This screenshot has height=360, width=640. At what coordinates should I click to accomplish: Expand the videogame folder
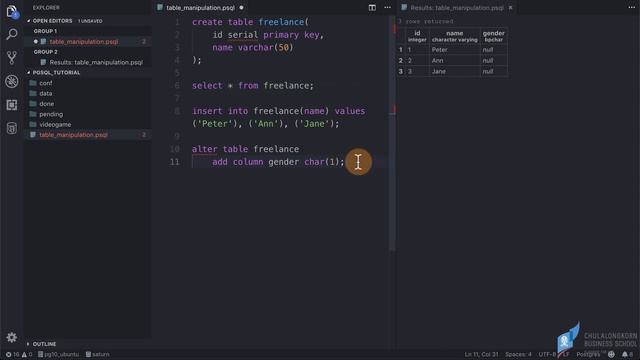tap(55, 124)
